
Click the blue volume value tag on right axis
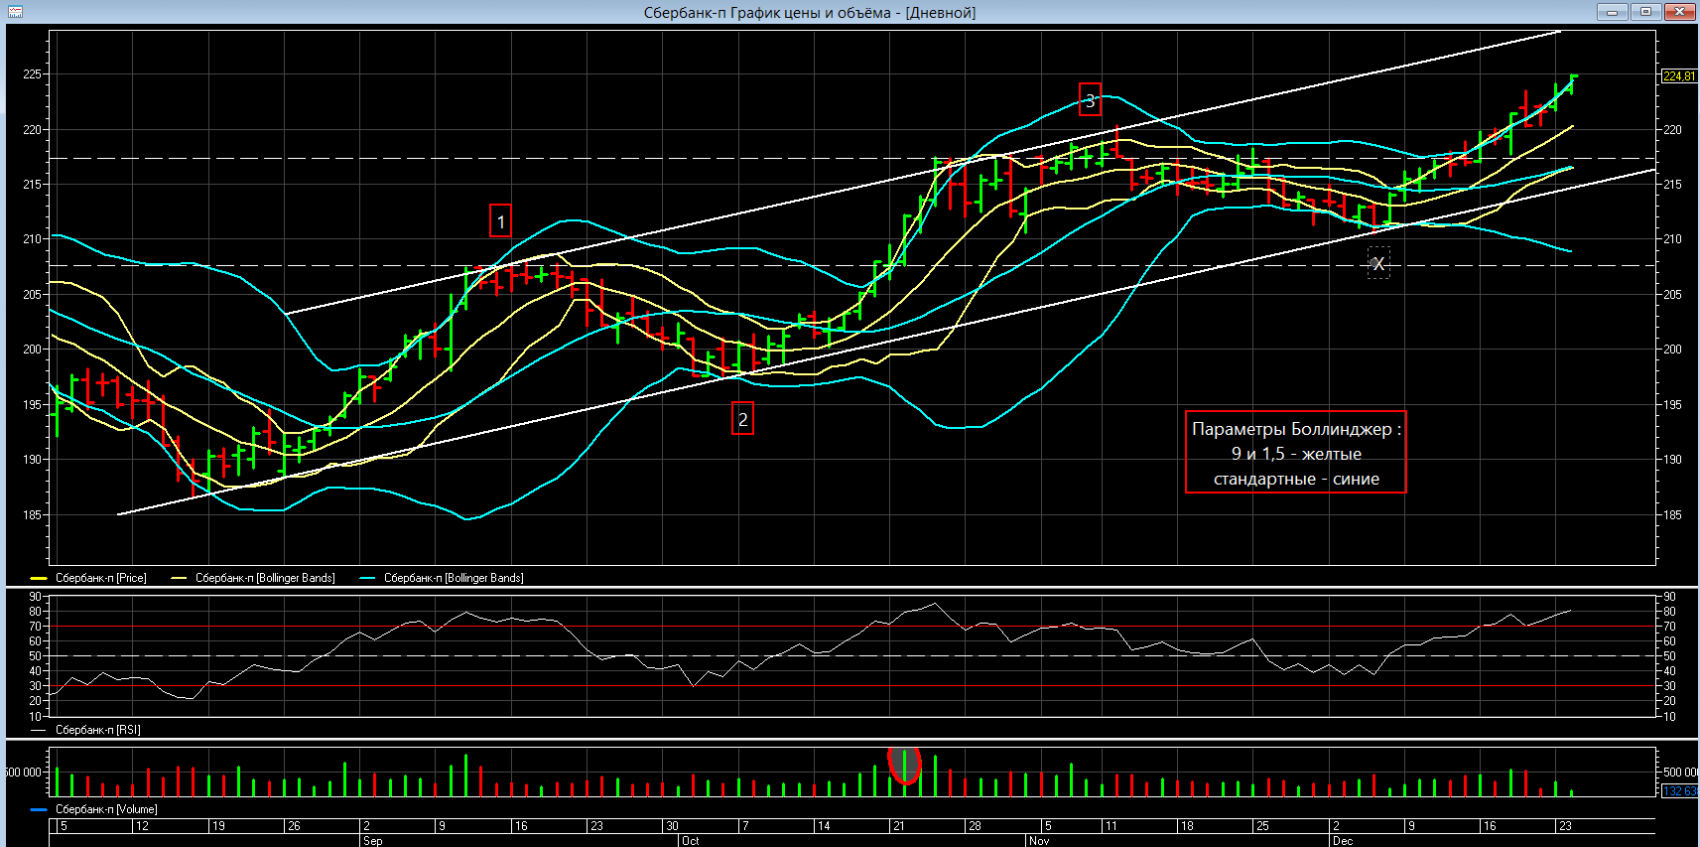click(1678, 791)
